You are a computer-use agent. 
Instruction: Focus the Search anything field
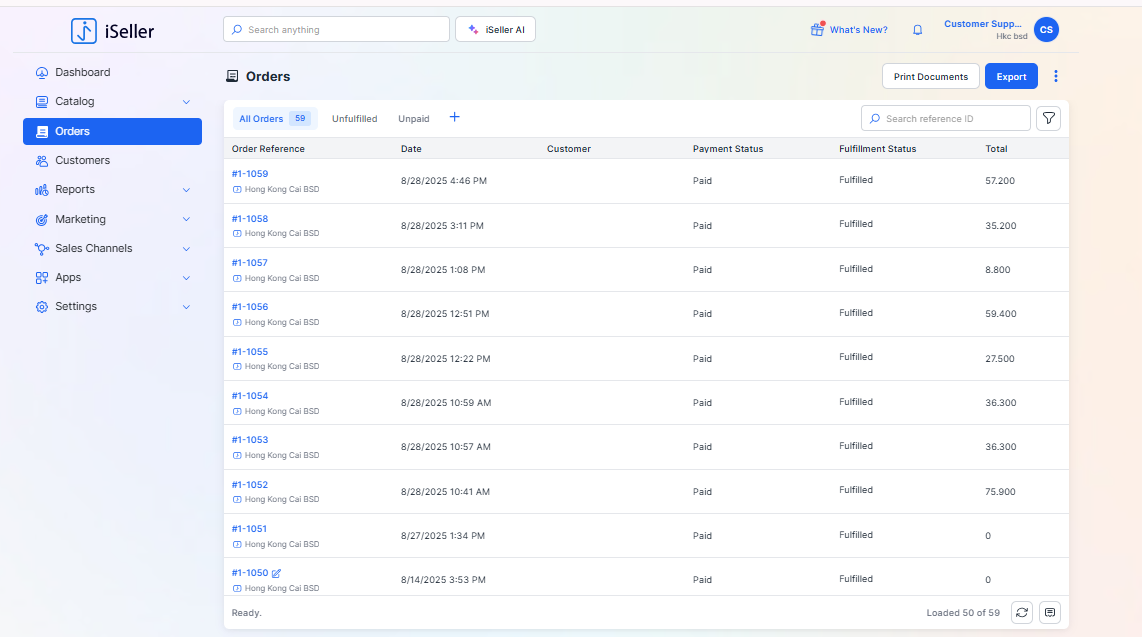[x=336, y=30]
